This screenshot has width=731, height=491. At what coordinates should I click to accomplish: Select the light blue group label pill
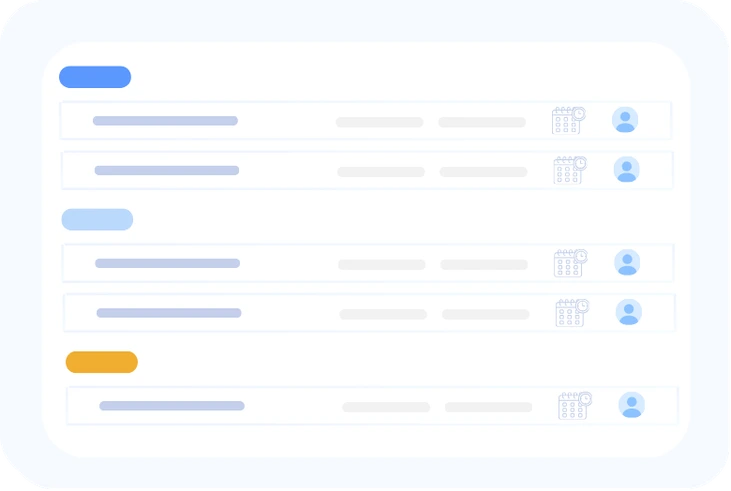pos(97,219)
